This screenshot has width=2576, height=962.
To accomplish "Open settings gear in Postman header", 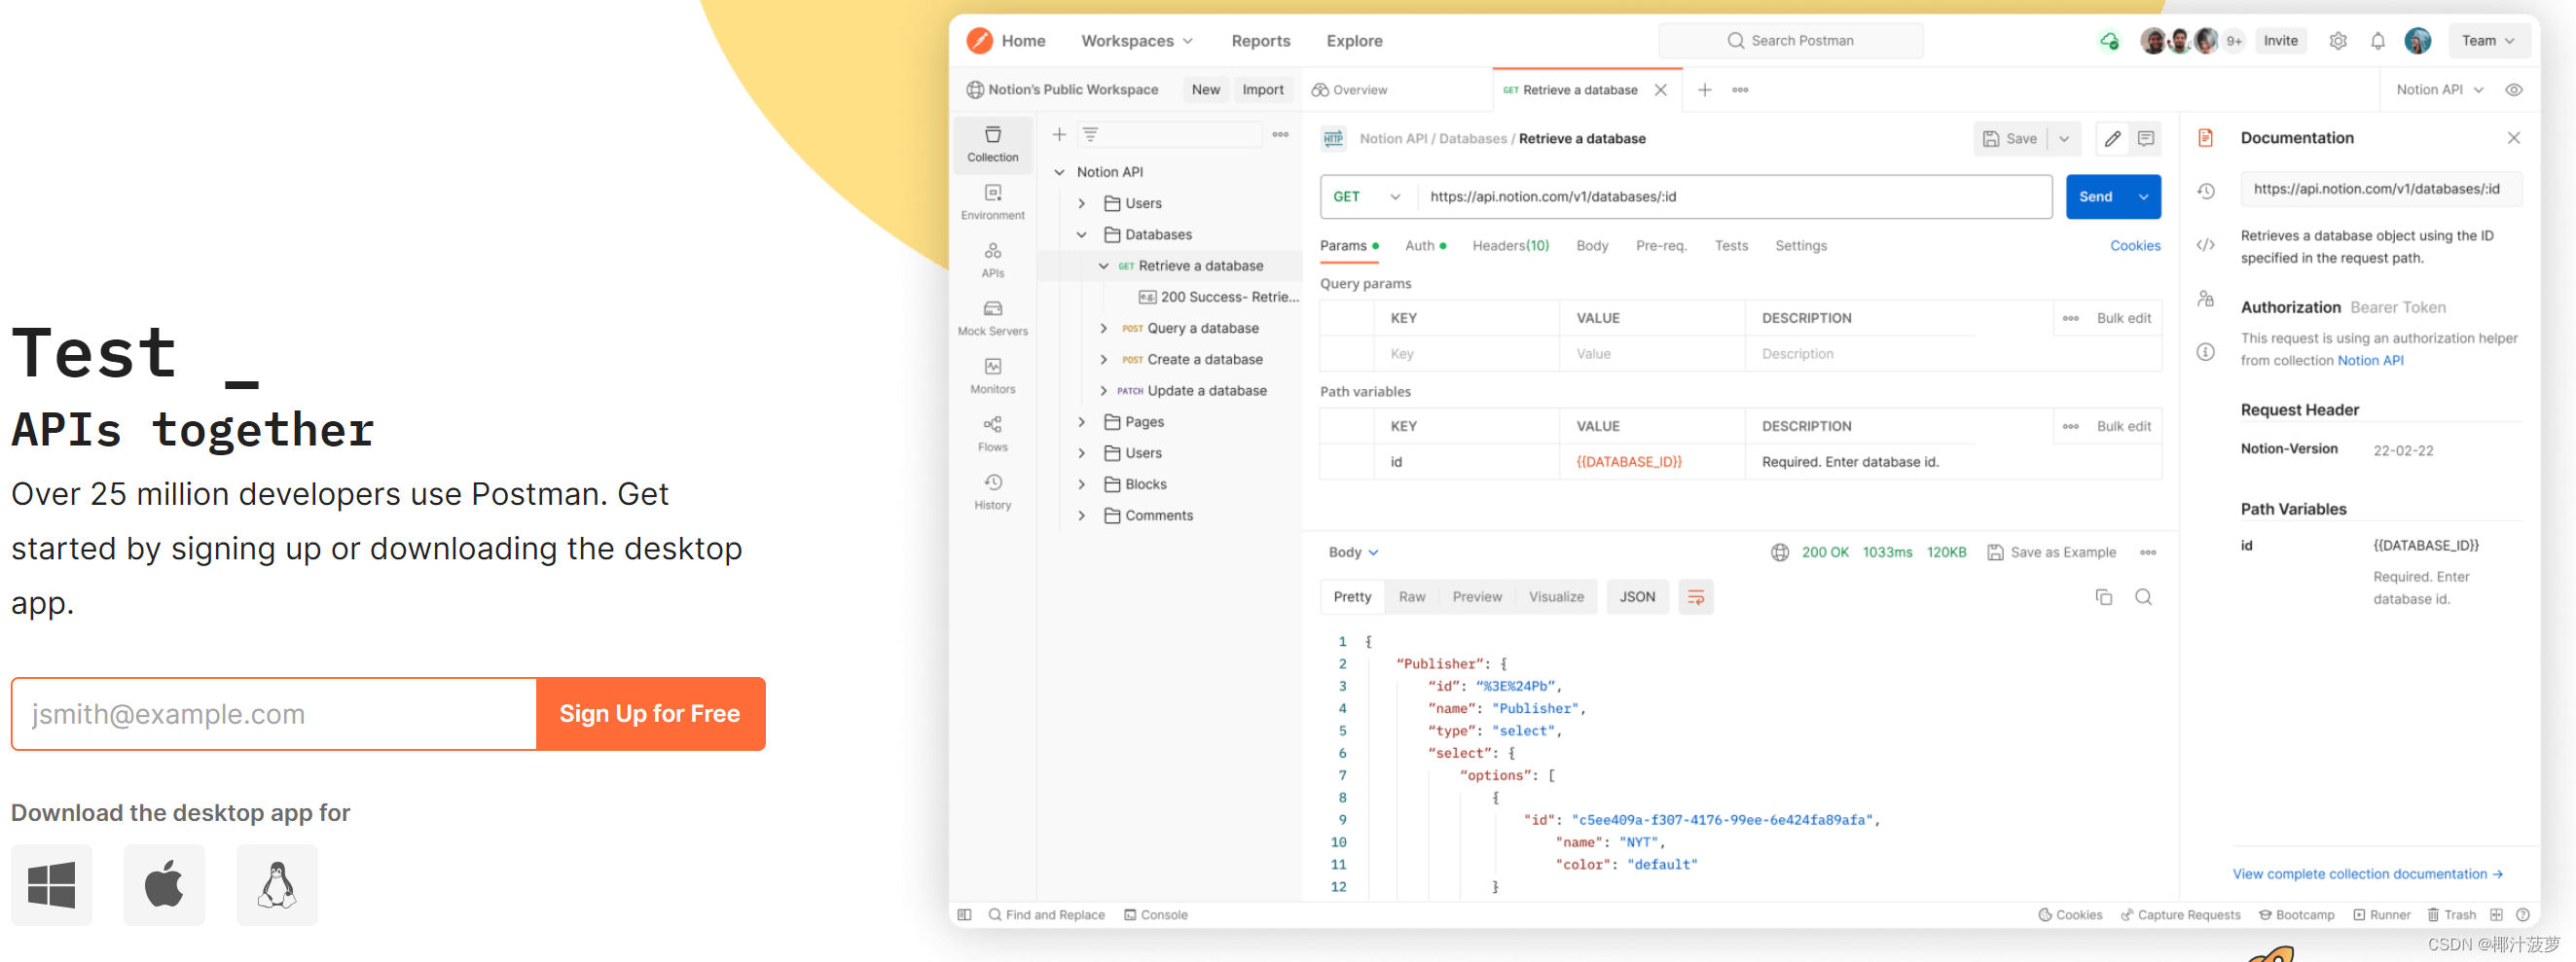I will click(2337, 41).
